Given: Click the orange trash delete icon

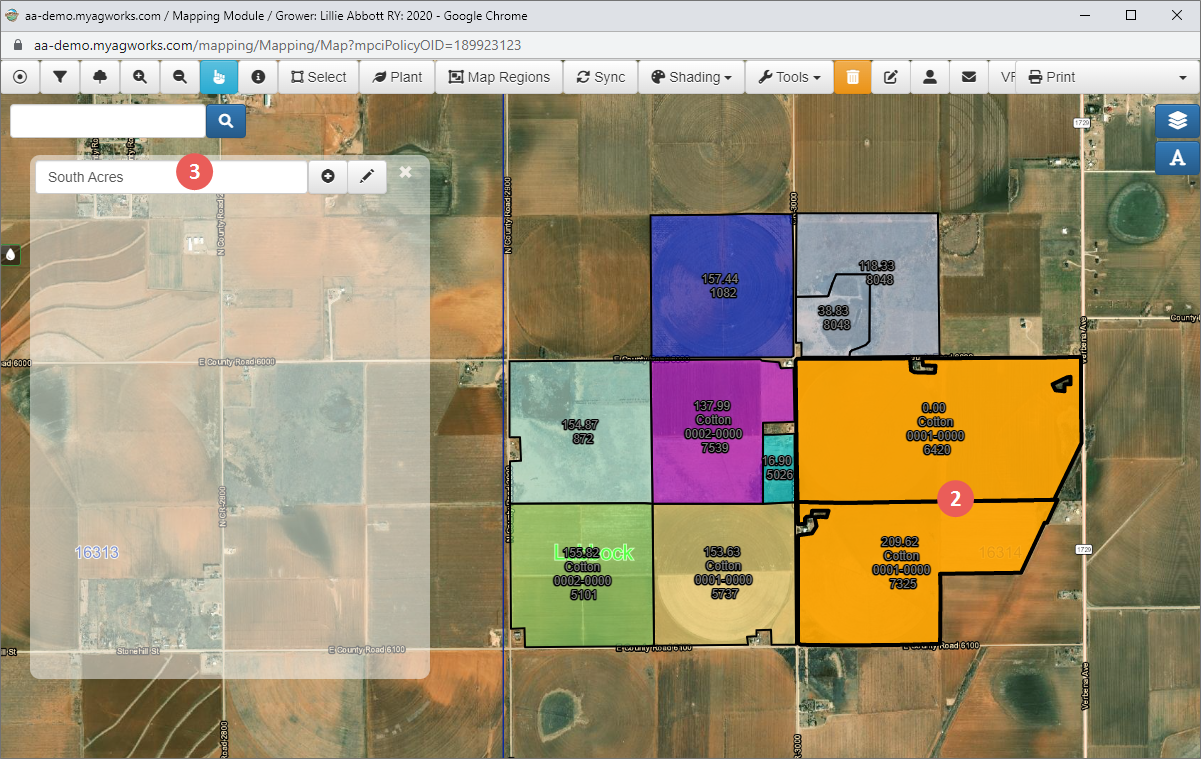Looking at the screenshot, I should click(852, 77).
